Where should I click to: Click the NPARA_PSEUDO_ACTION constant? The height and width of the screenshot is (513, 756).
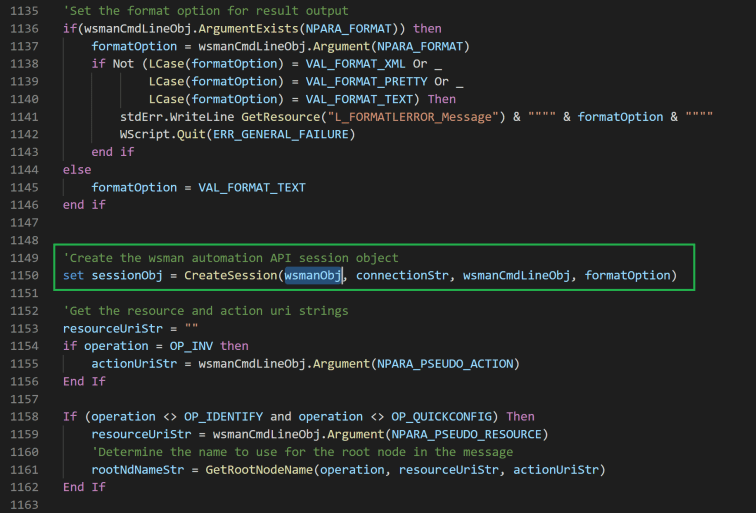point(446,362)
